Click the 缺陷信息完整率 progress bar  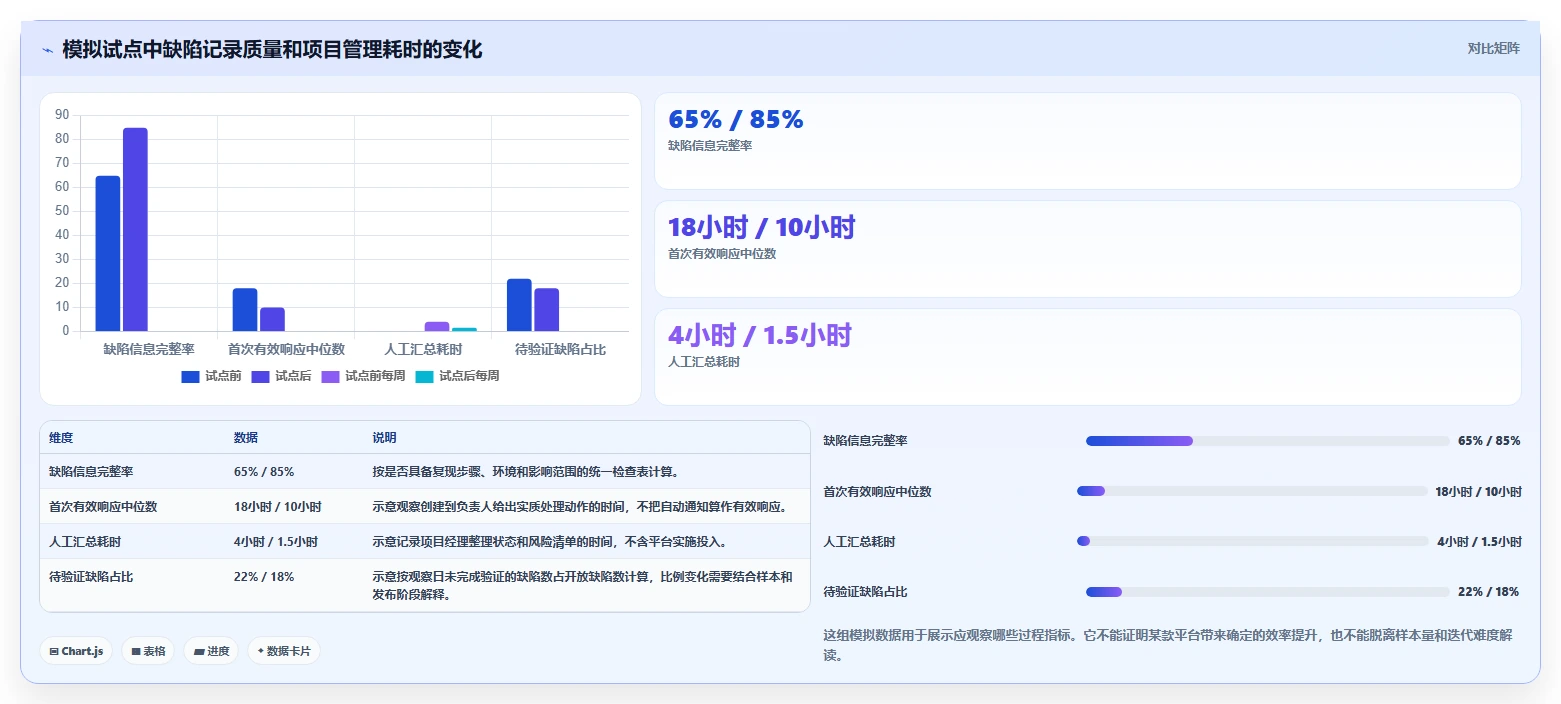pyautogui.click(x=1267, y=441)
